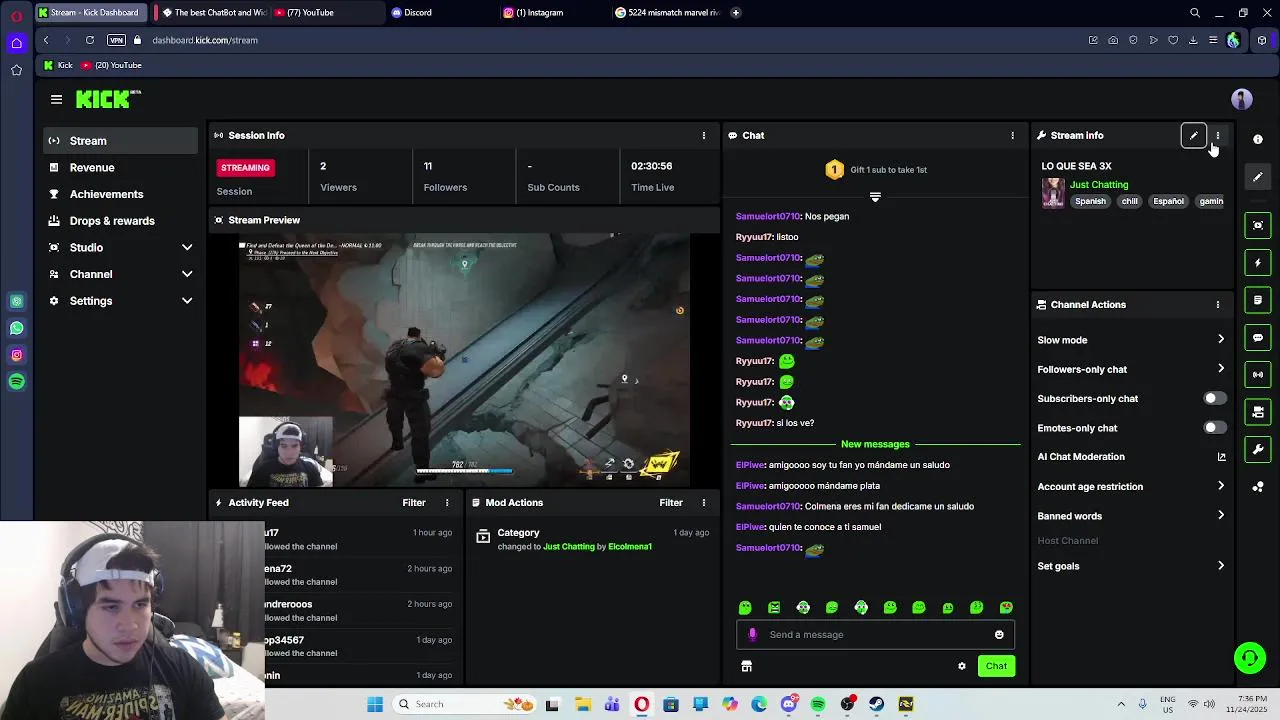Click the green support headset bubble

tap(1249, 657)
